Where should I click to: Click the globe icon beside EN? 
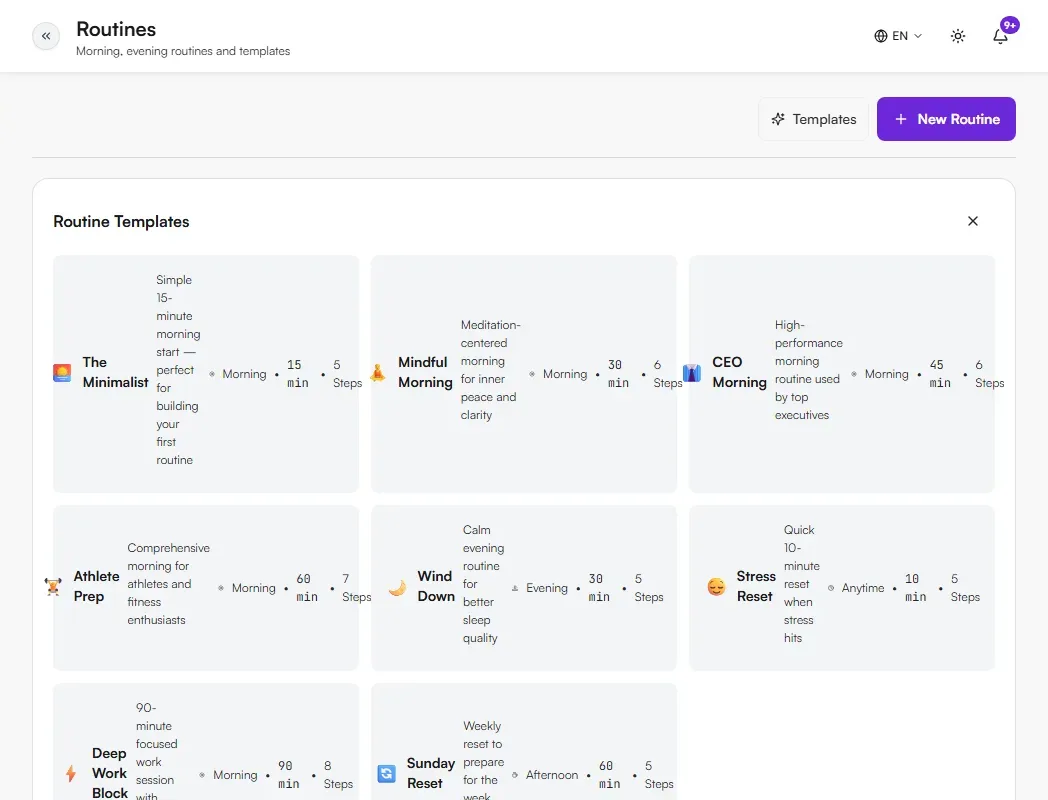click(880, 36)
